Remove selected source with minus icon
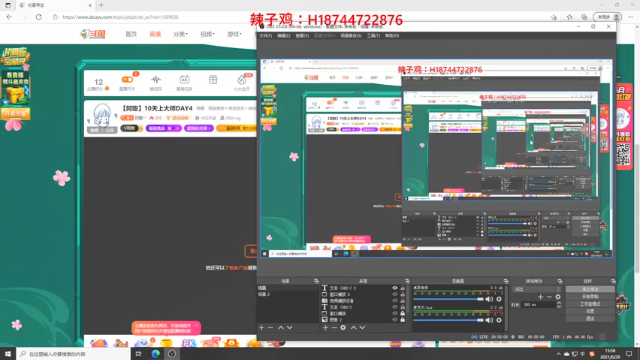This screenshot has height=360, width=640. [334, 327]
